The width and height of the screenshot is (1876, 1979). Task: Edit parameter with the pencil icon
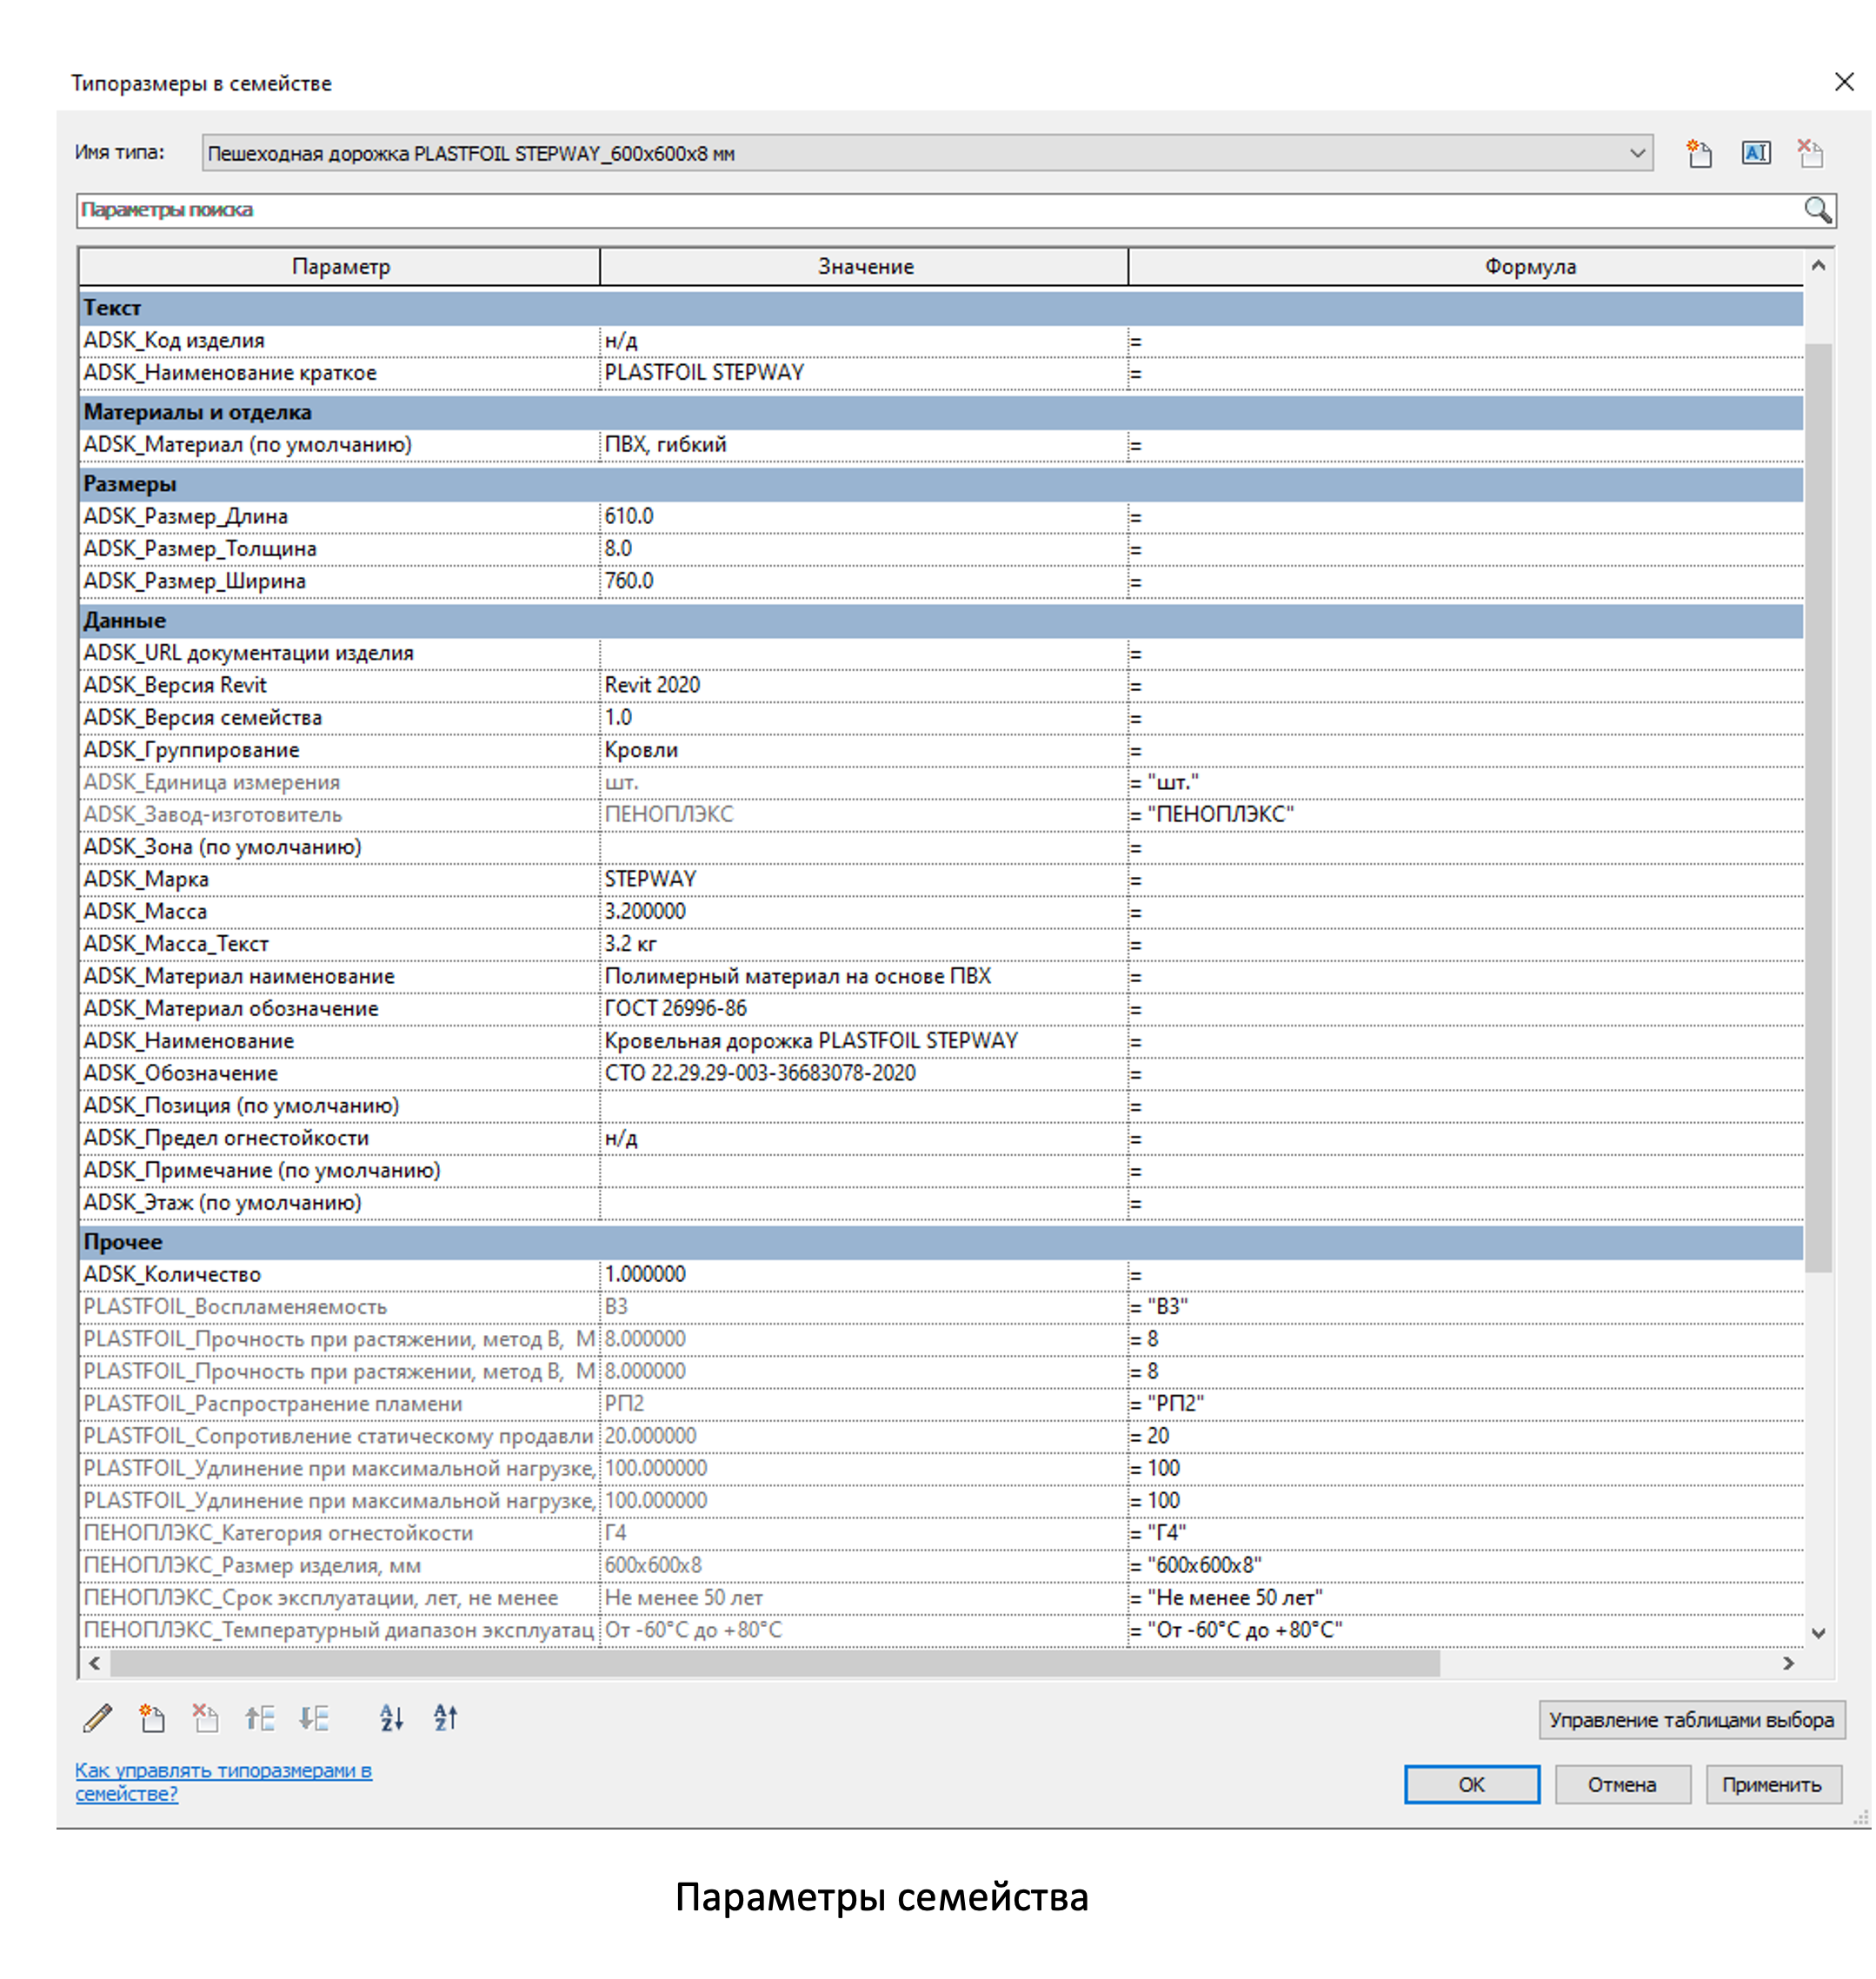tap(97, 1718)
